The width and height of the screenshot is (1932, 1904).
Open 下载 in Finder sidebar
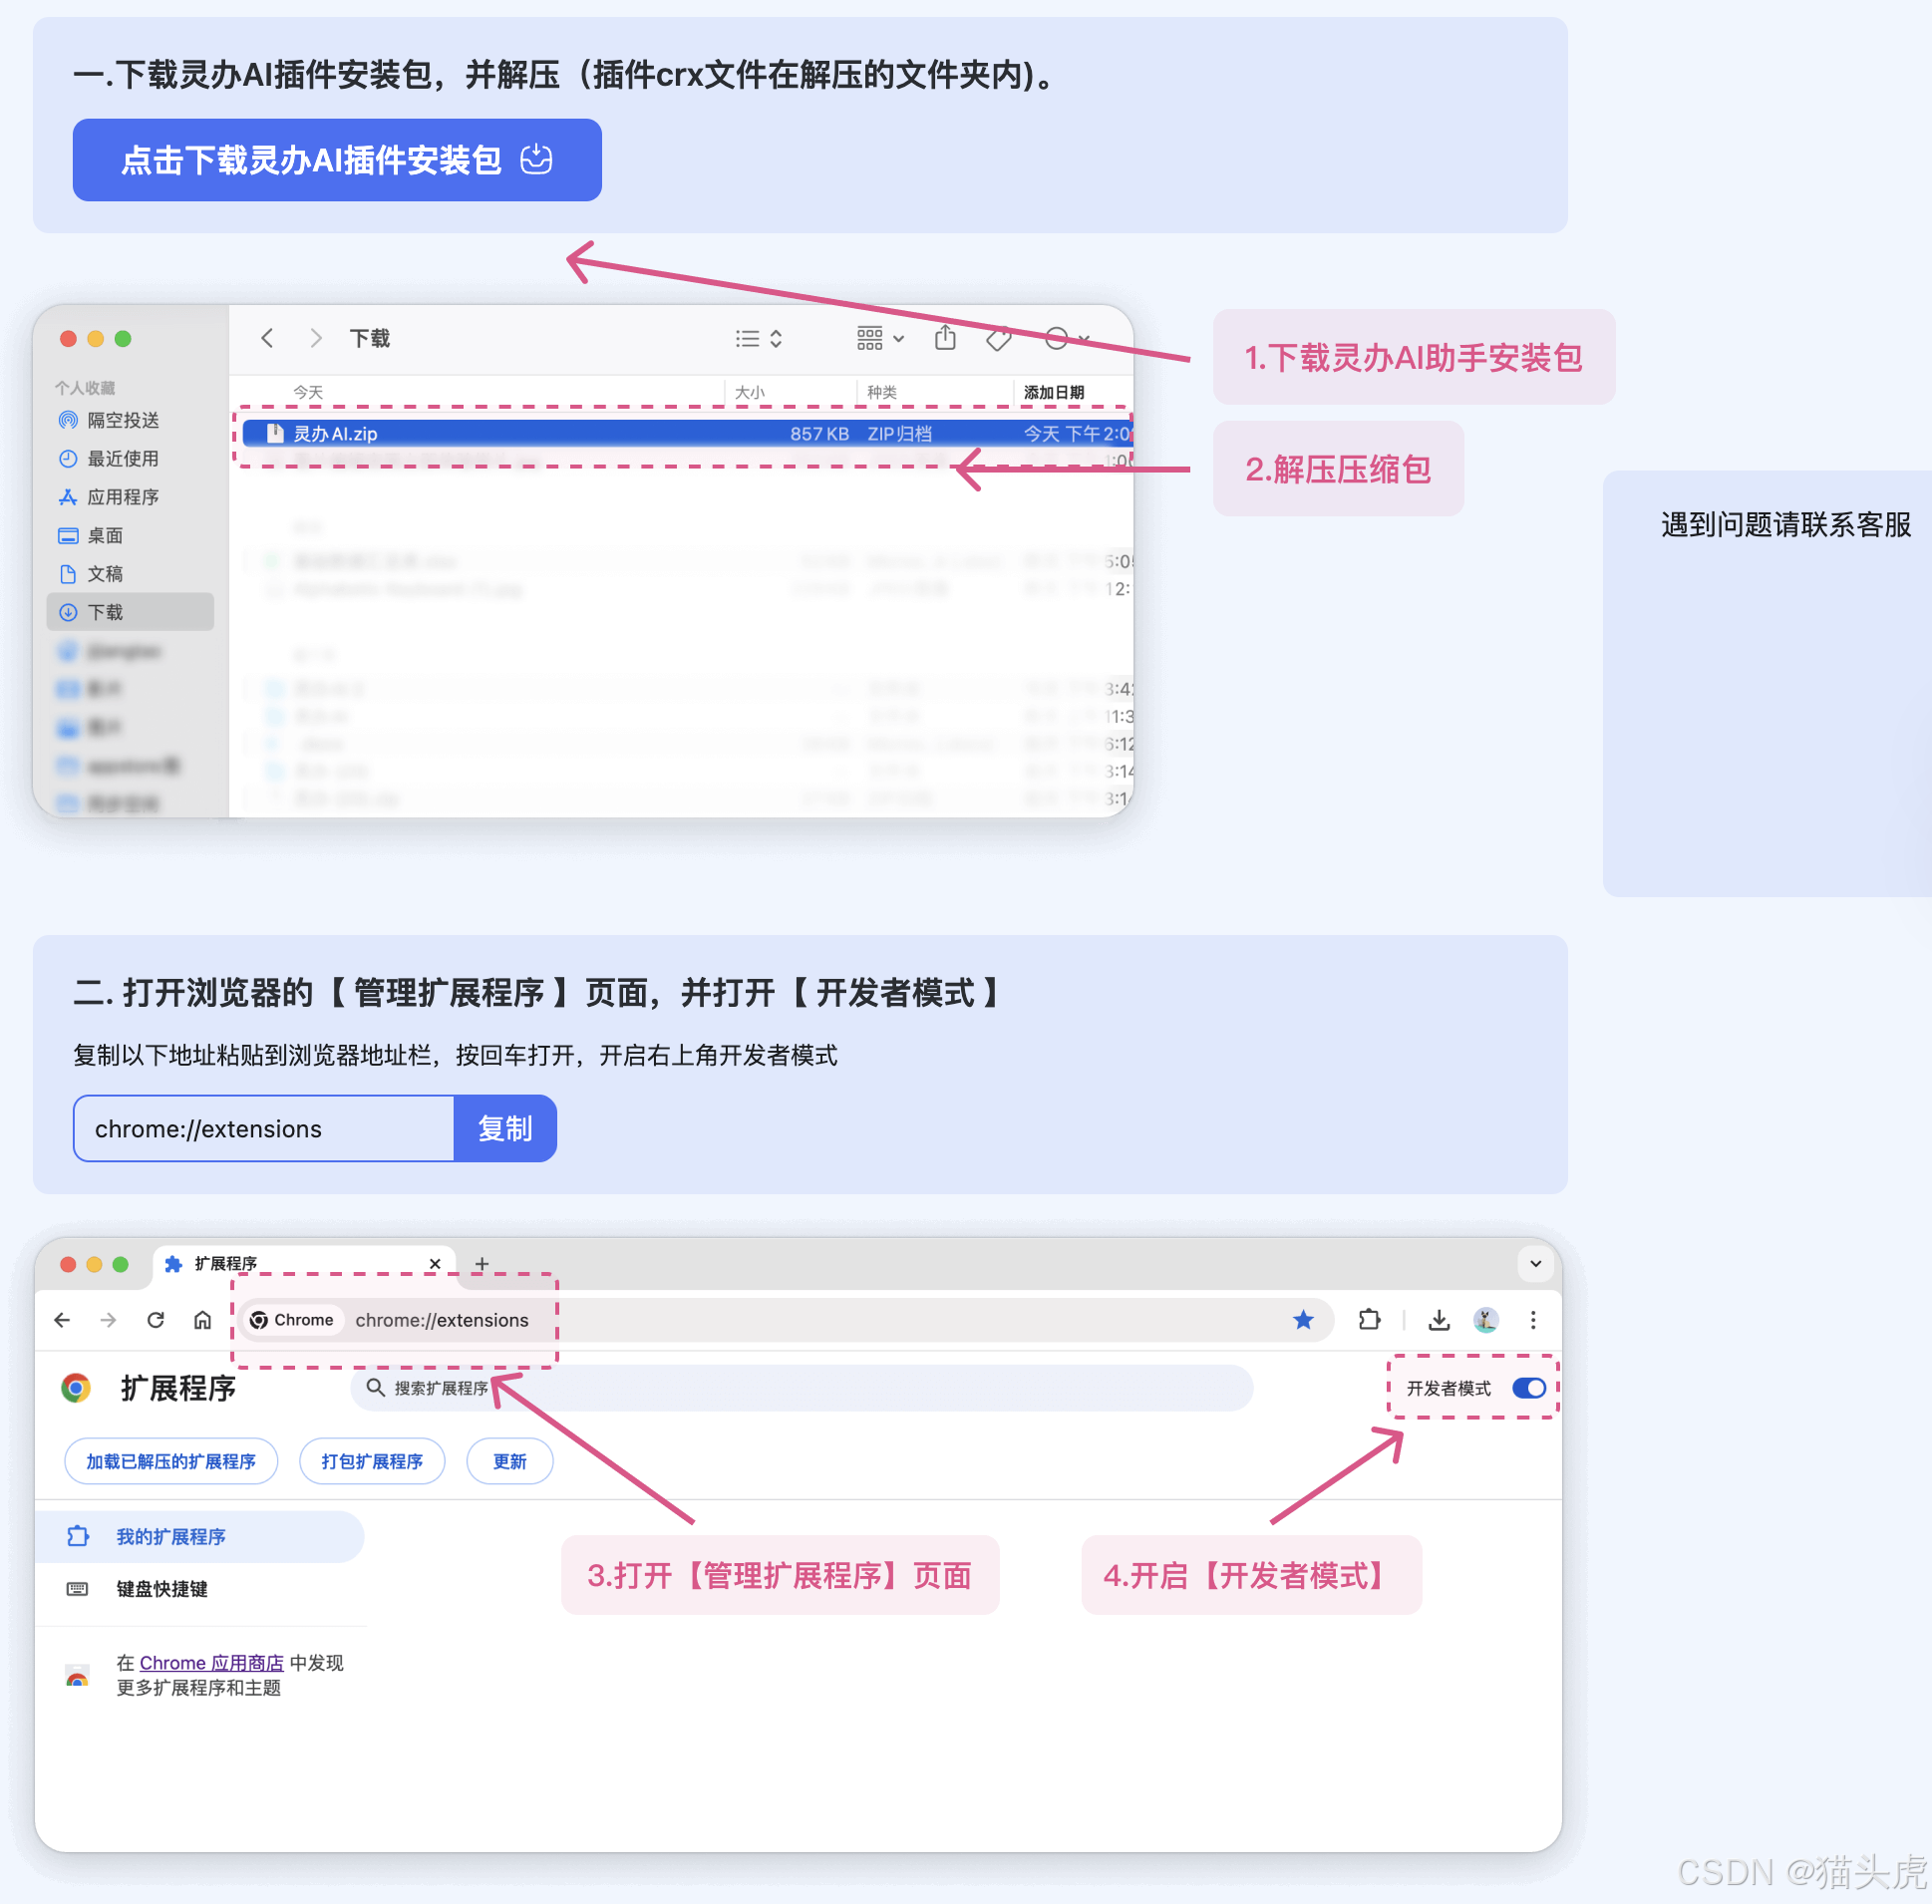[130, 612]
